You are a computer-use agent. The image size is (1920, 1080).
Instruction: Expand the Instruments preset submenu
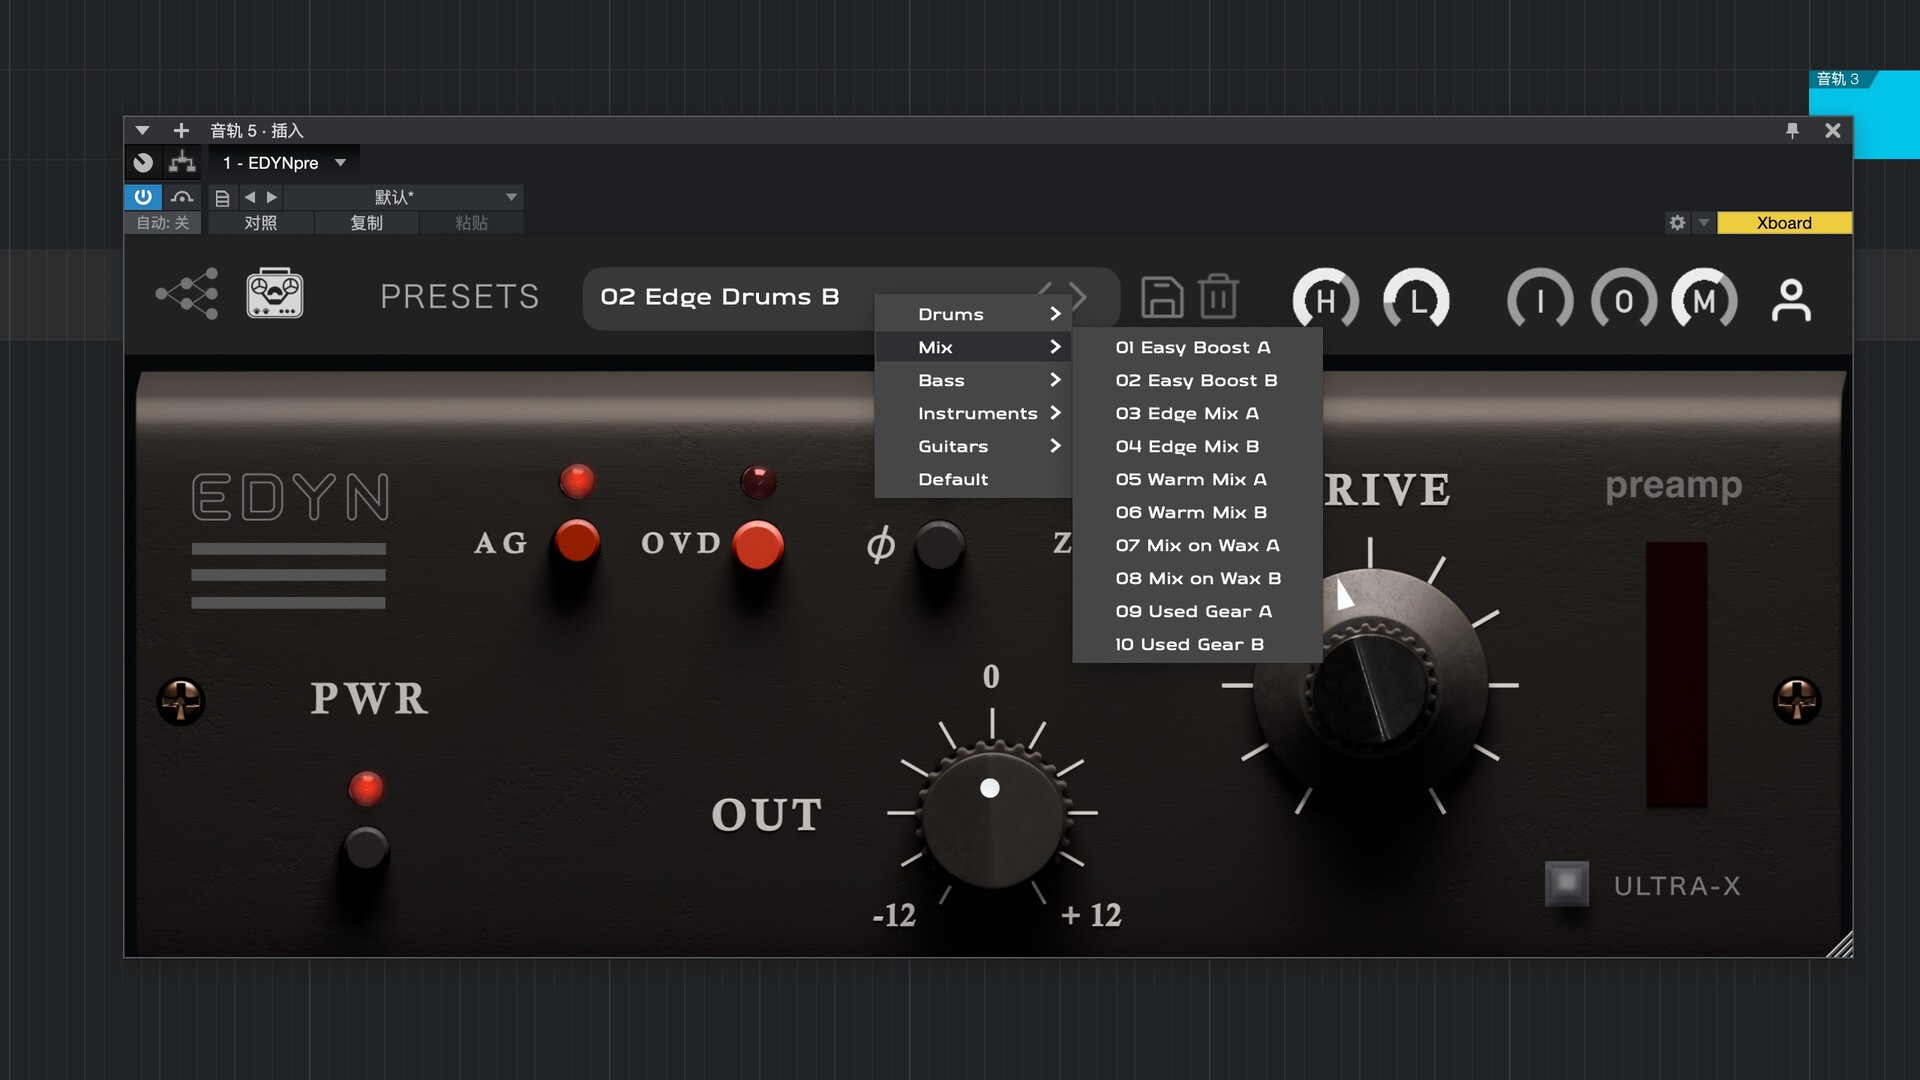pos(974,413)
